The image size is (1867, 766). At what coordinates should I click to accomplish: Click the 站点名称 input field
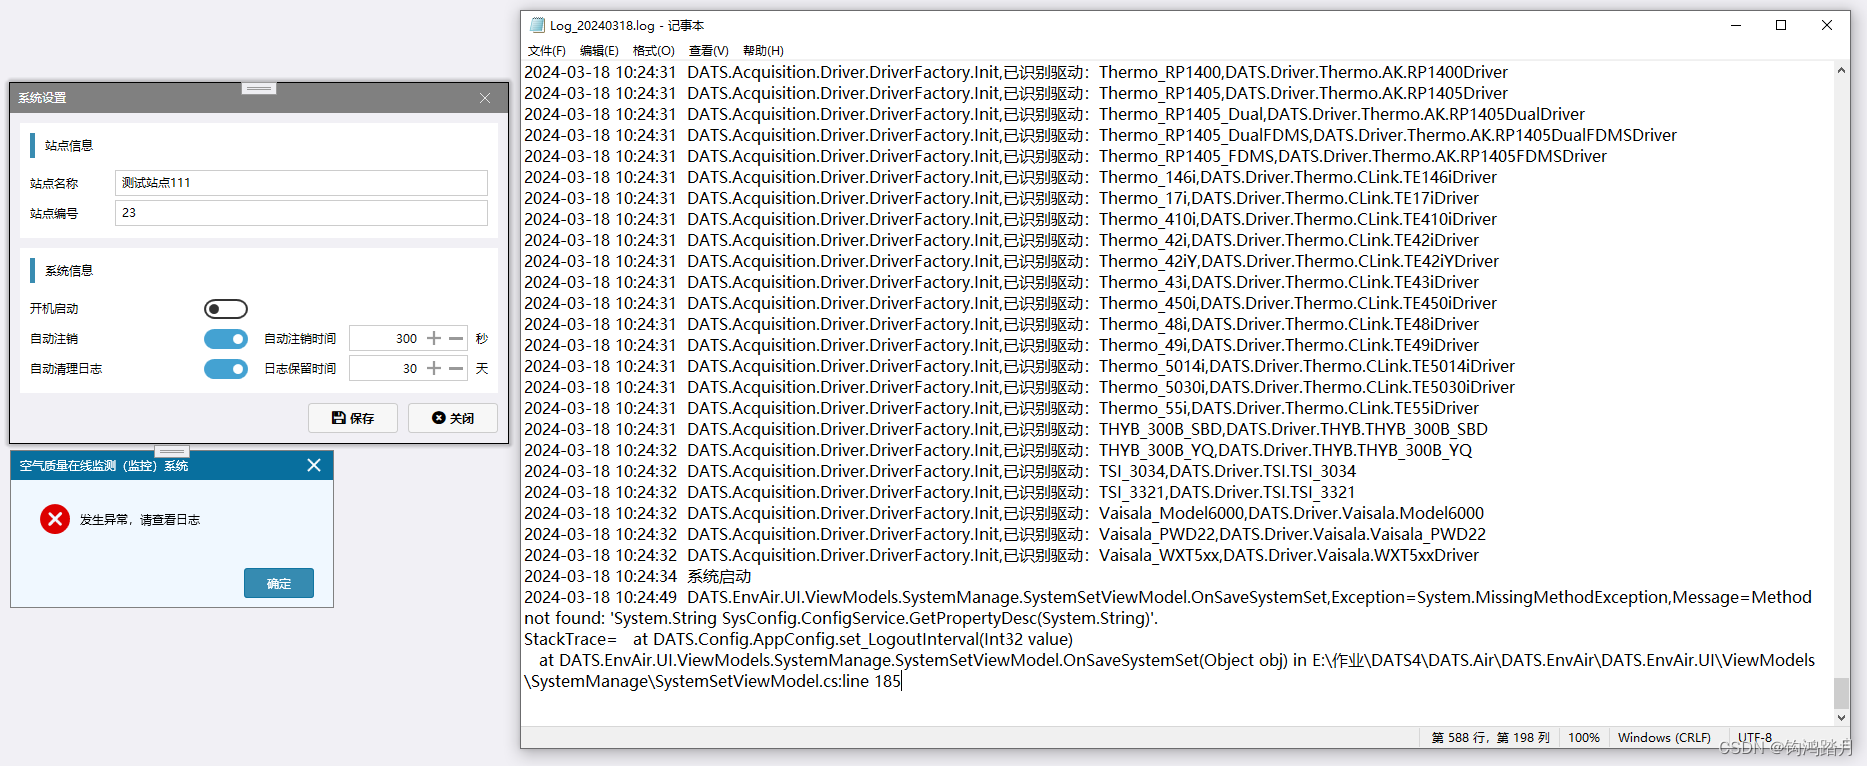point(301,183)
